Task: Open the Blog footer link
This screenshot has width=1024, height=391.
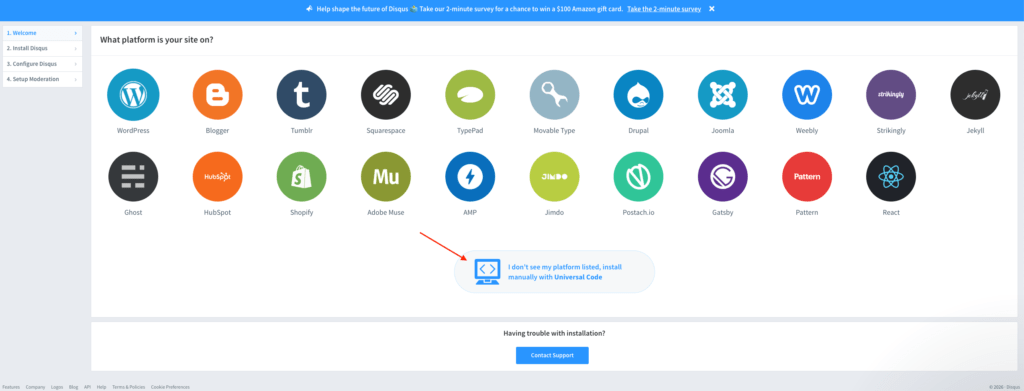Action: (73, 387)
